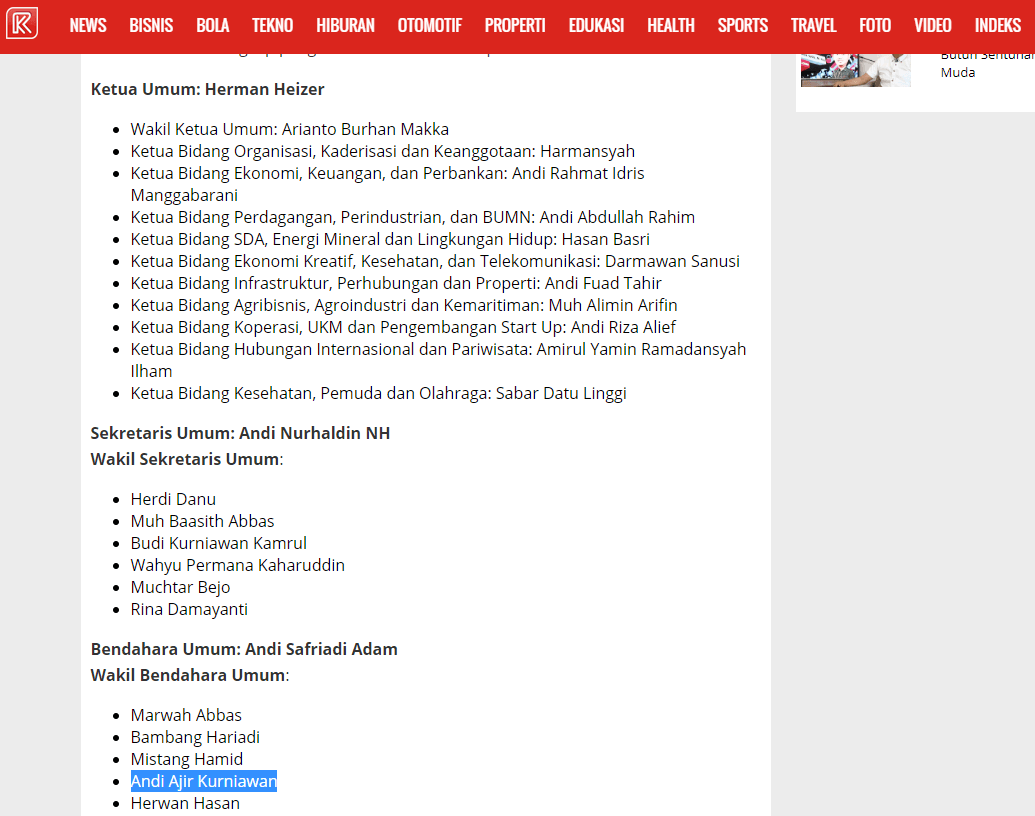The width and height of the screenshot is (1035, 816).
Task: Go to the TRAVEL section
Action: coord(813,25)
